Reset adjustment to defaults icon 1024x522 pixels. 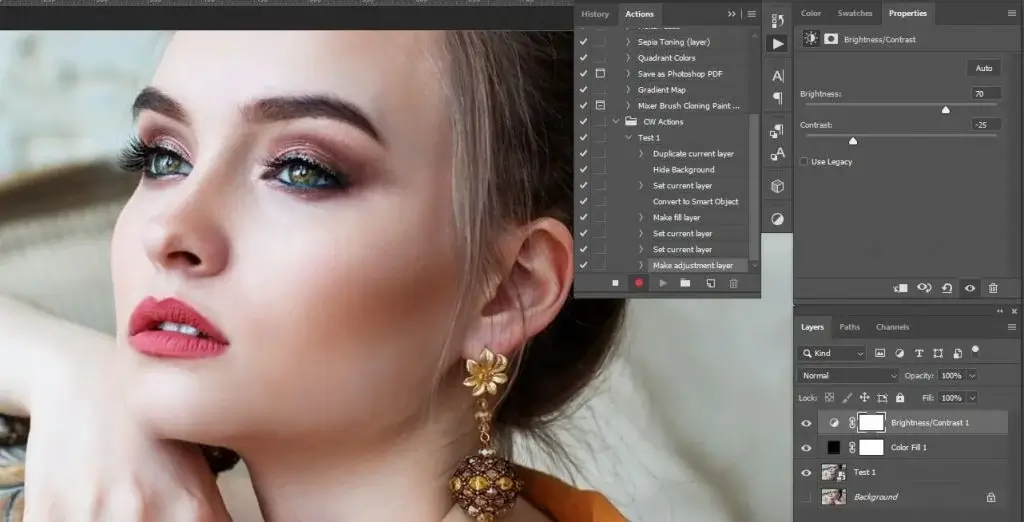[947, 288]
